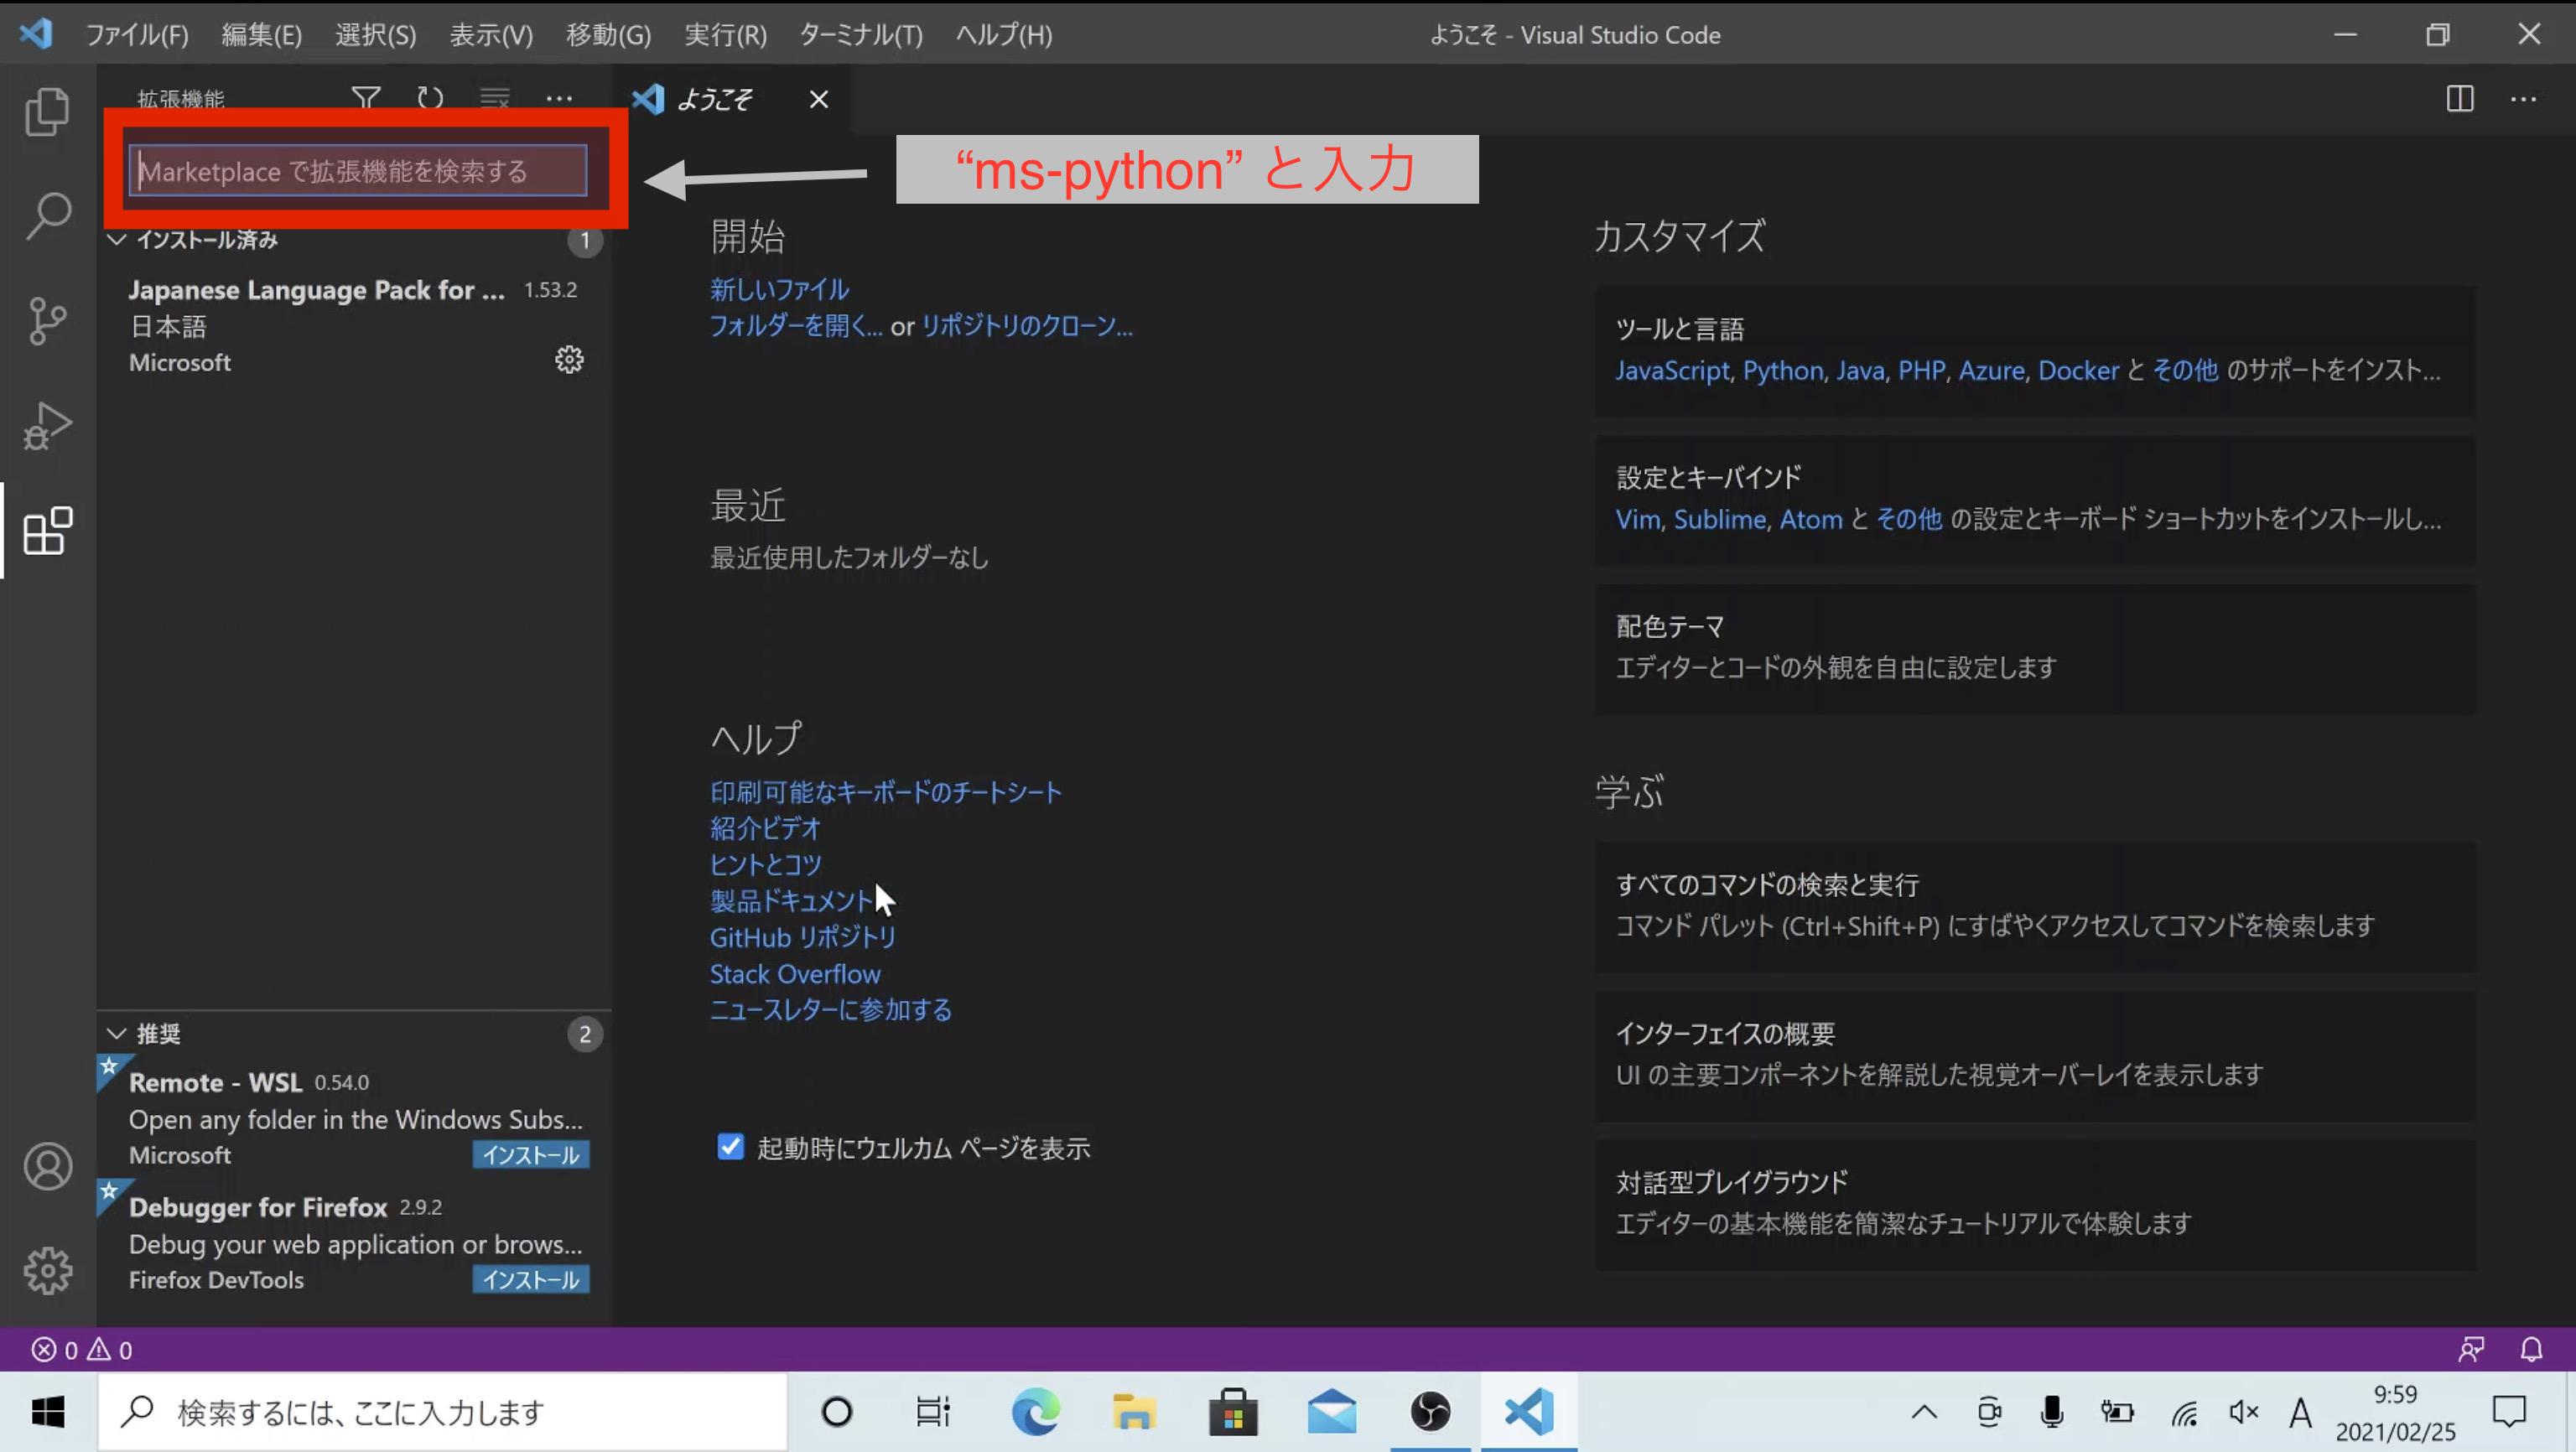This screenshot has width=2576, height=1452.
Task: Open the 移動(G) menu
Action: coord(608,35)
